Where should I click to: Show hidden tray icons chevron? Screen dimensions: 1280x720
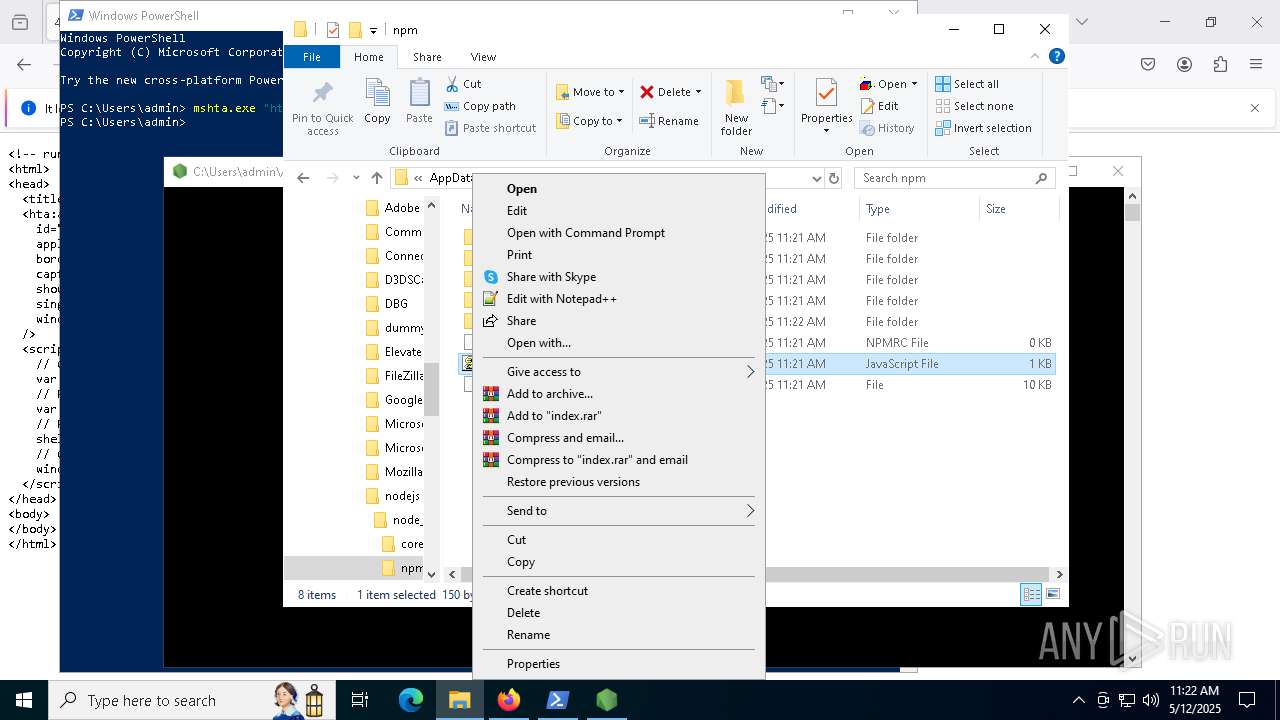coord(1078,700)
